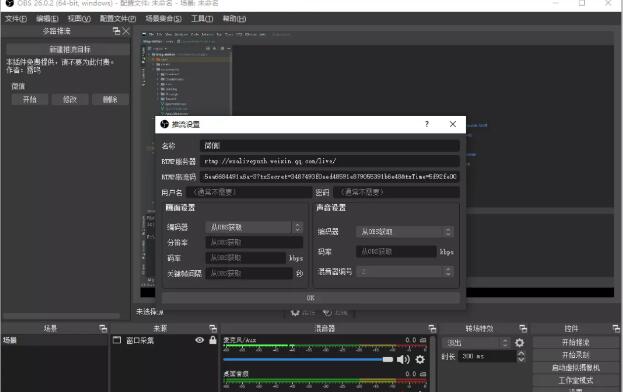The image size is (623, 392).
Task: Open the 帮助(H) menu
Action: (x=234, y=19)
